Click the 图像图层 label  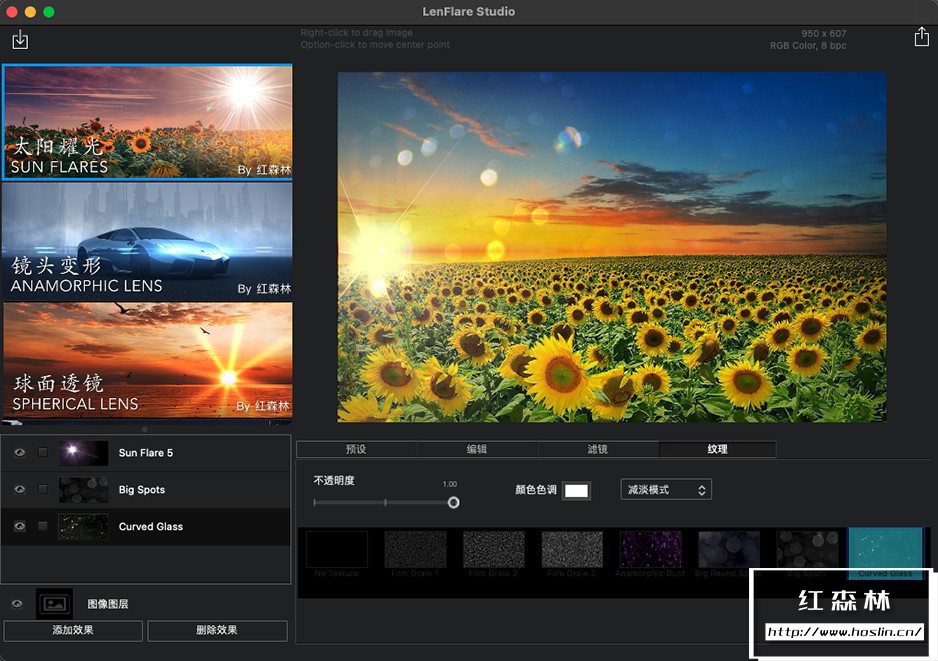pos(108,604)
